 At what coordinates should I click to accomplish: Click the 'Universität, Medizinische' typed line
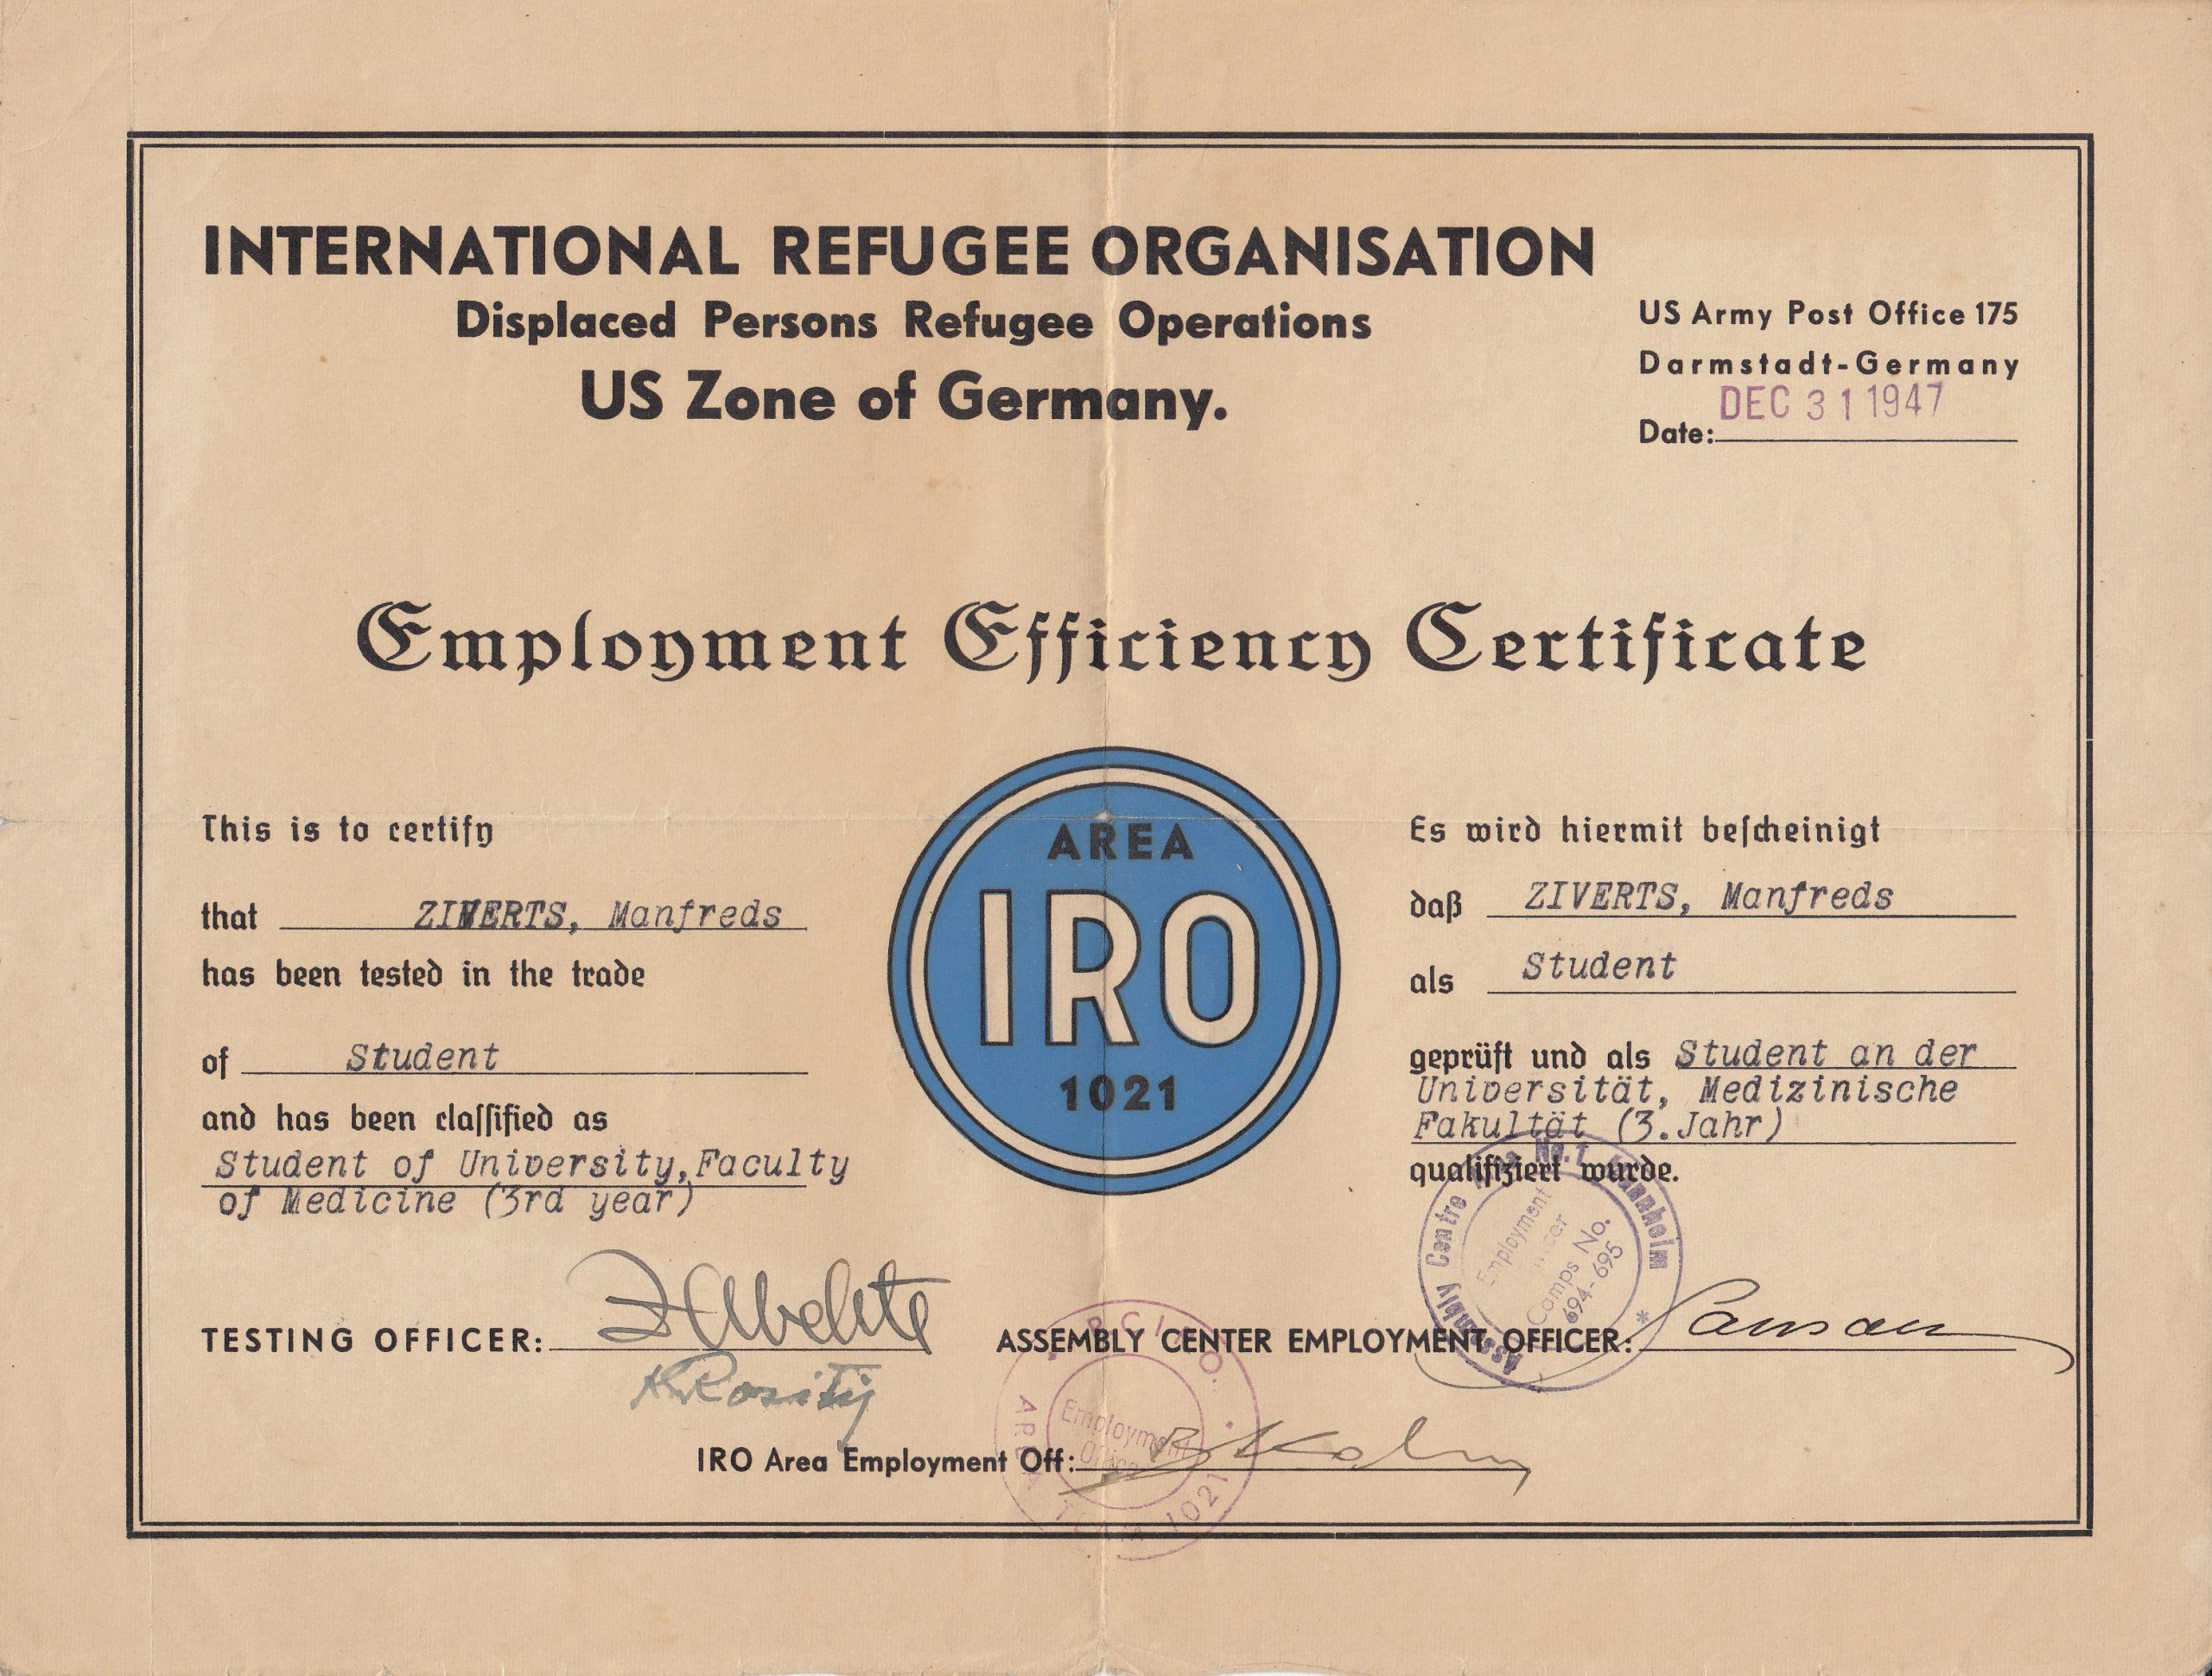click(x=1686, y=1090)
